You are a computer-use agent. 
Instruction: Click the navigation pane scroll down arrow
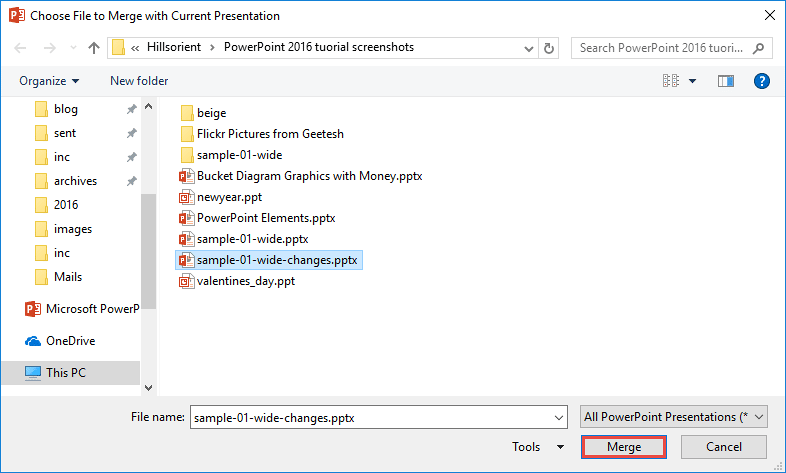pos(148,387)
